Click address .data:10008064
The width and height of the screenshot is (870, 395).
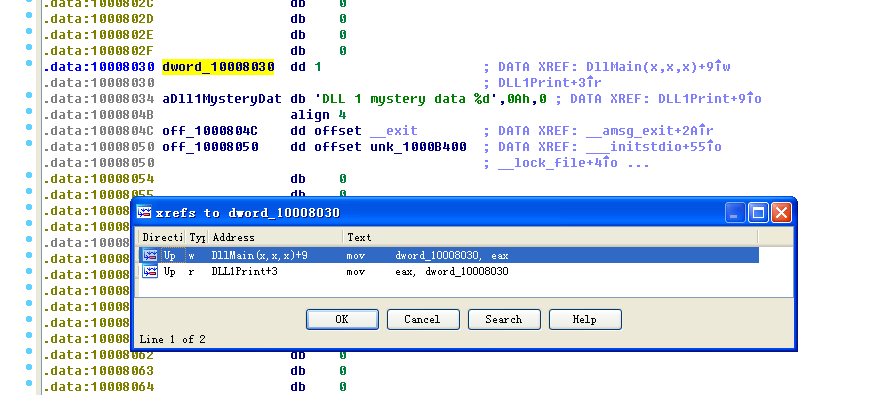99,386
